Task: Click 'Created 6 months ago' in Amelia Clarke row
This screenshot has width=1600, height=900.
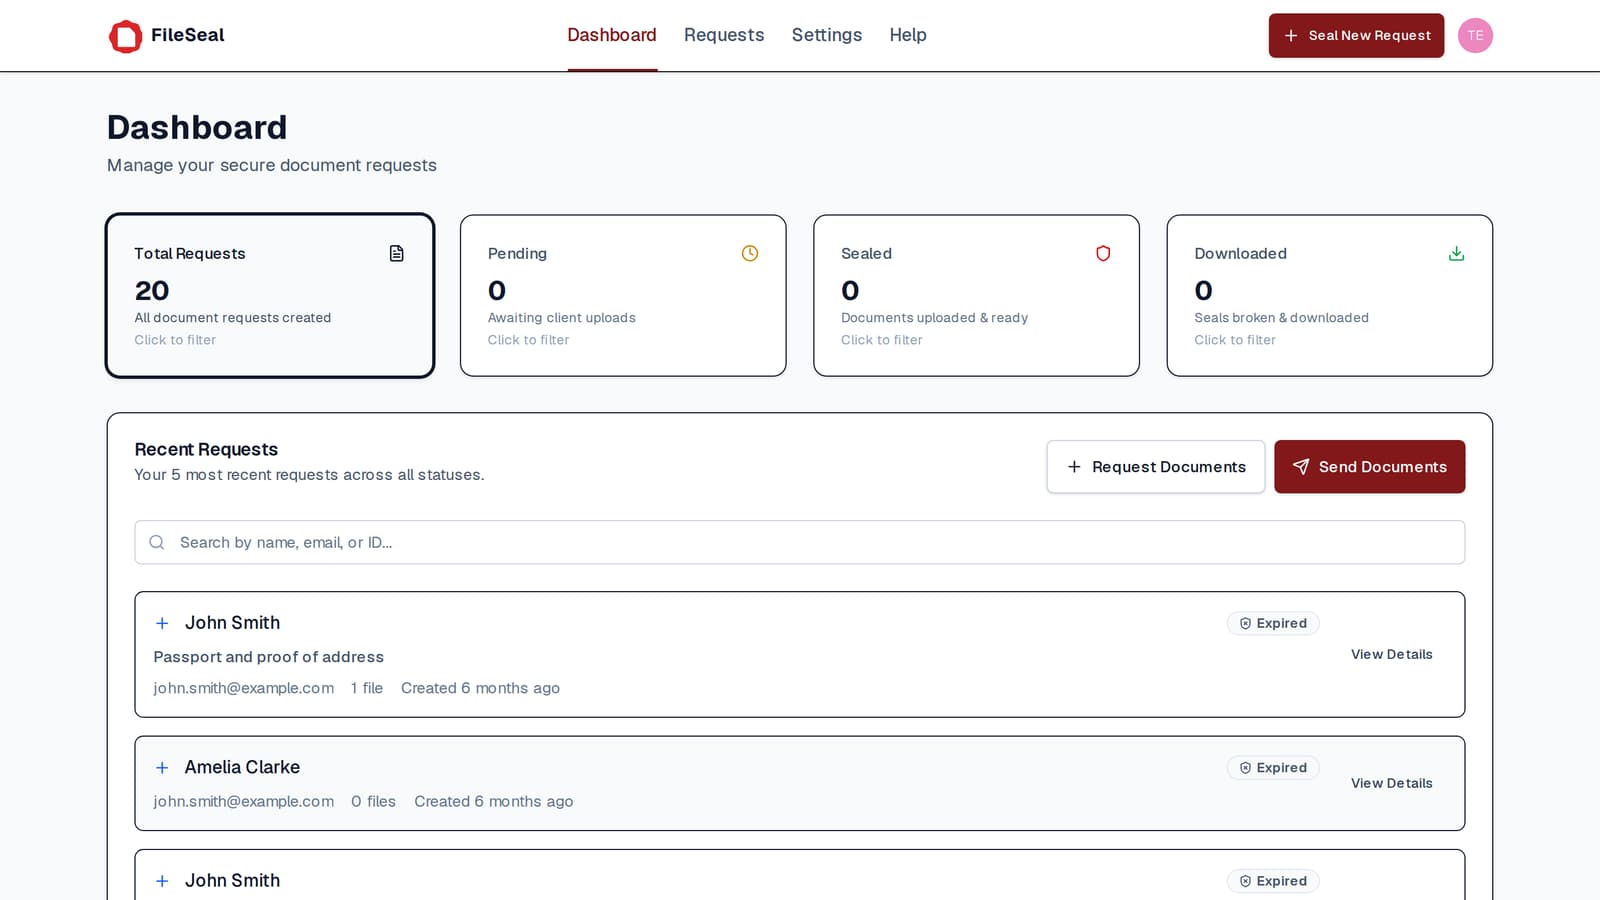Action: (494, 801)
